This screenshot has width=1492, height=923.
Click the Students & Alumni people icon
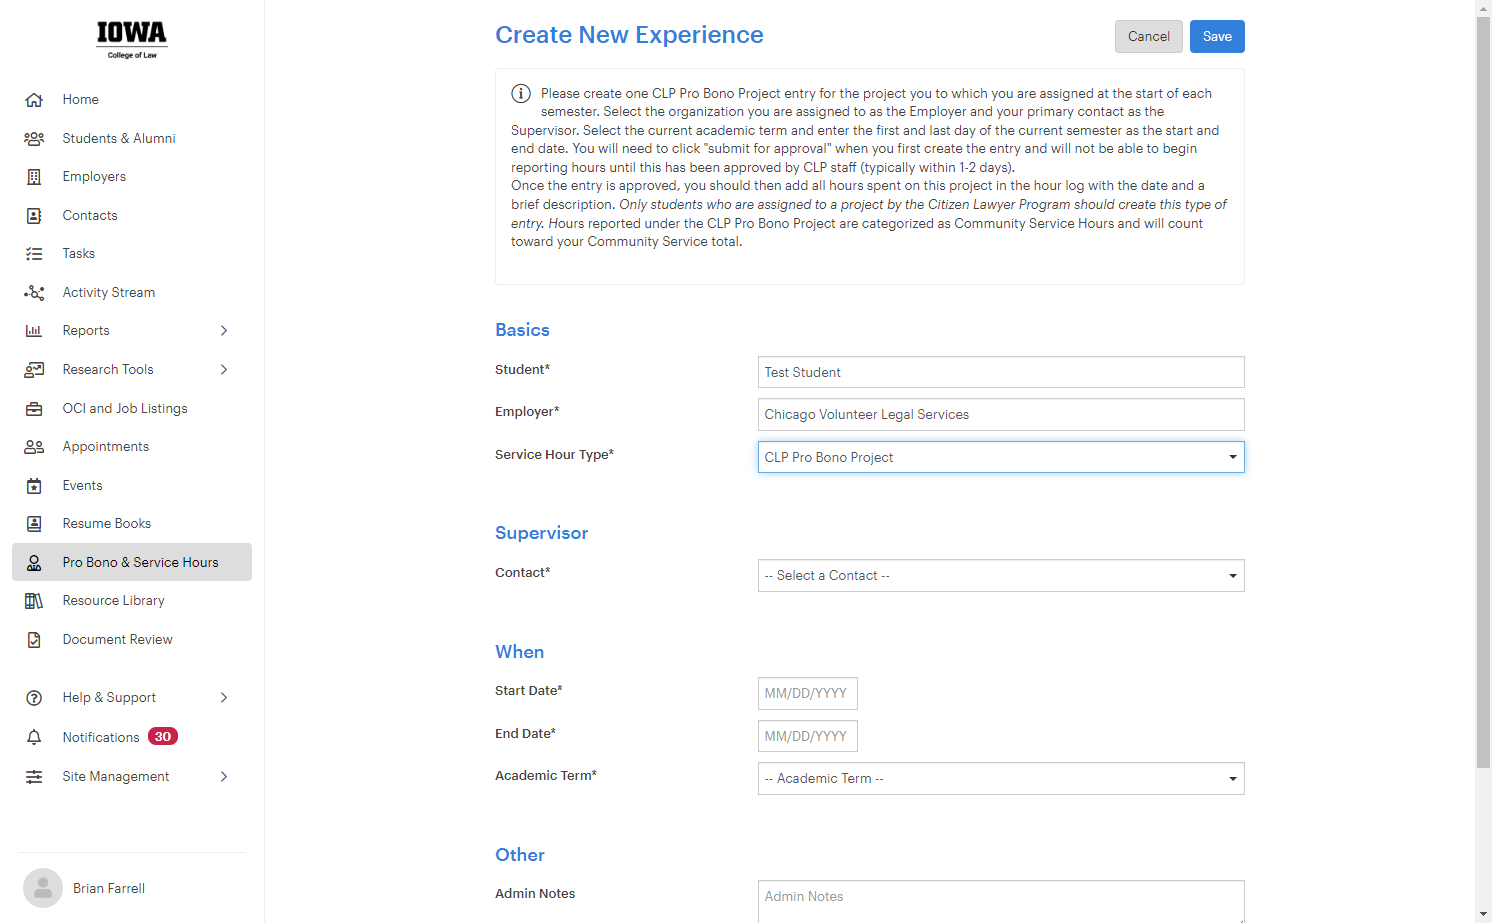pyautogui.click(x=34, y=139)
